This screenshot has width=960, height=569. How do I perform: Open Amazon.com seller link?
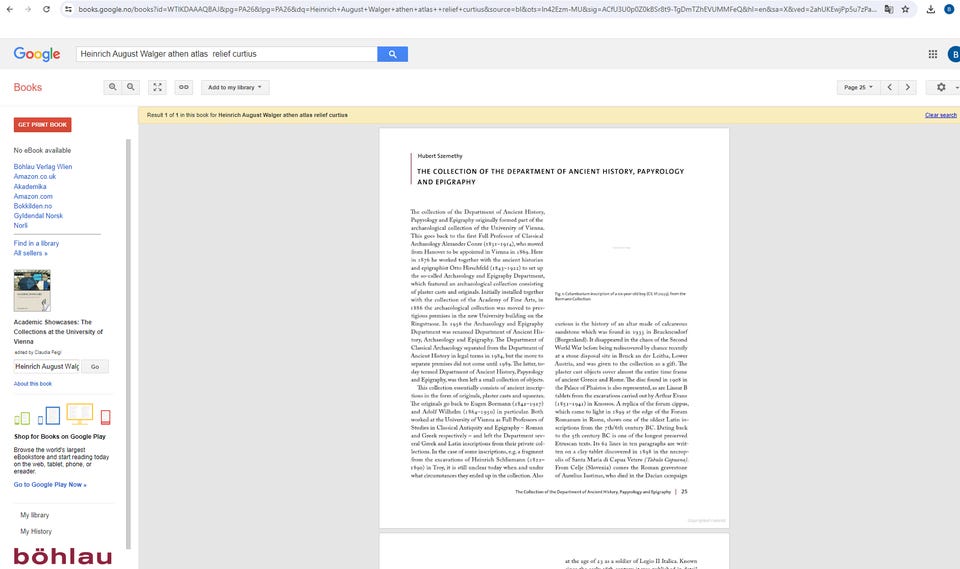click(x=33, y=196)
